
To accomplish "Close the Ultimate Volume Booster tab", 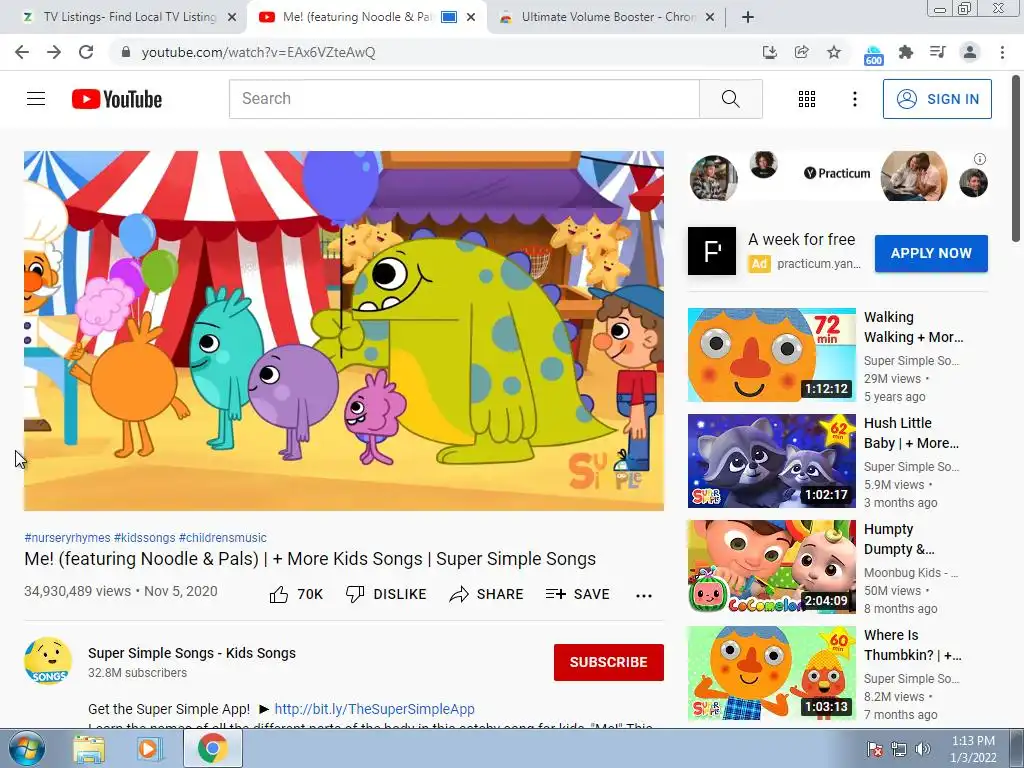I will click(710, 18).
